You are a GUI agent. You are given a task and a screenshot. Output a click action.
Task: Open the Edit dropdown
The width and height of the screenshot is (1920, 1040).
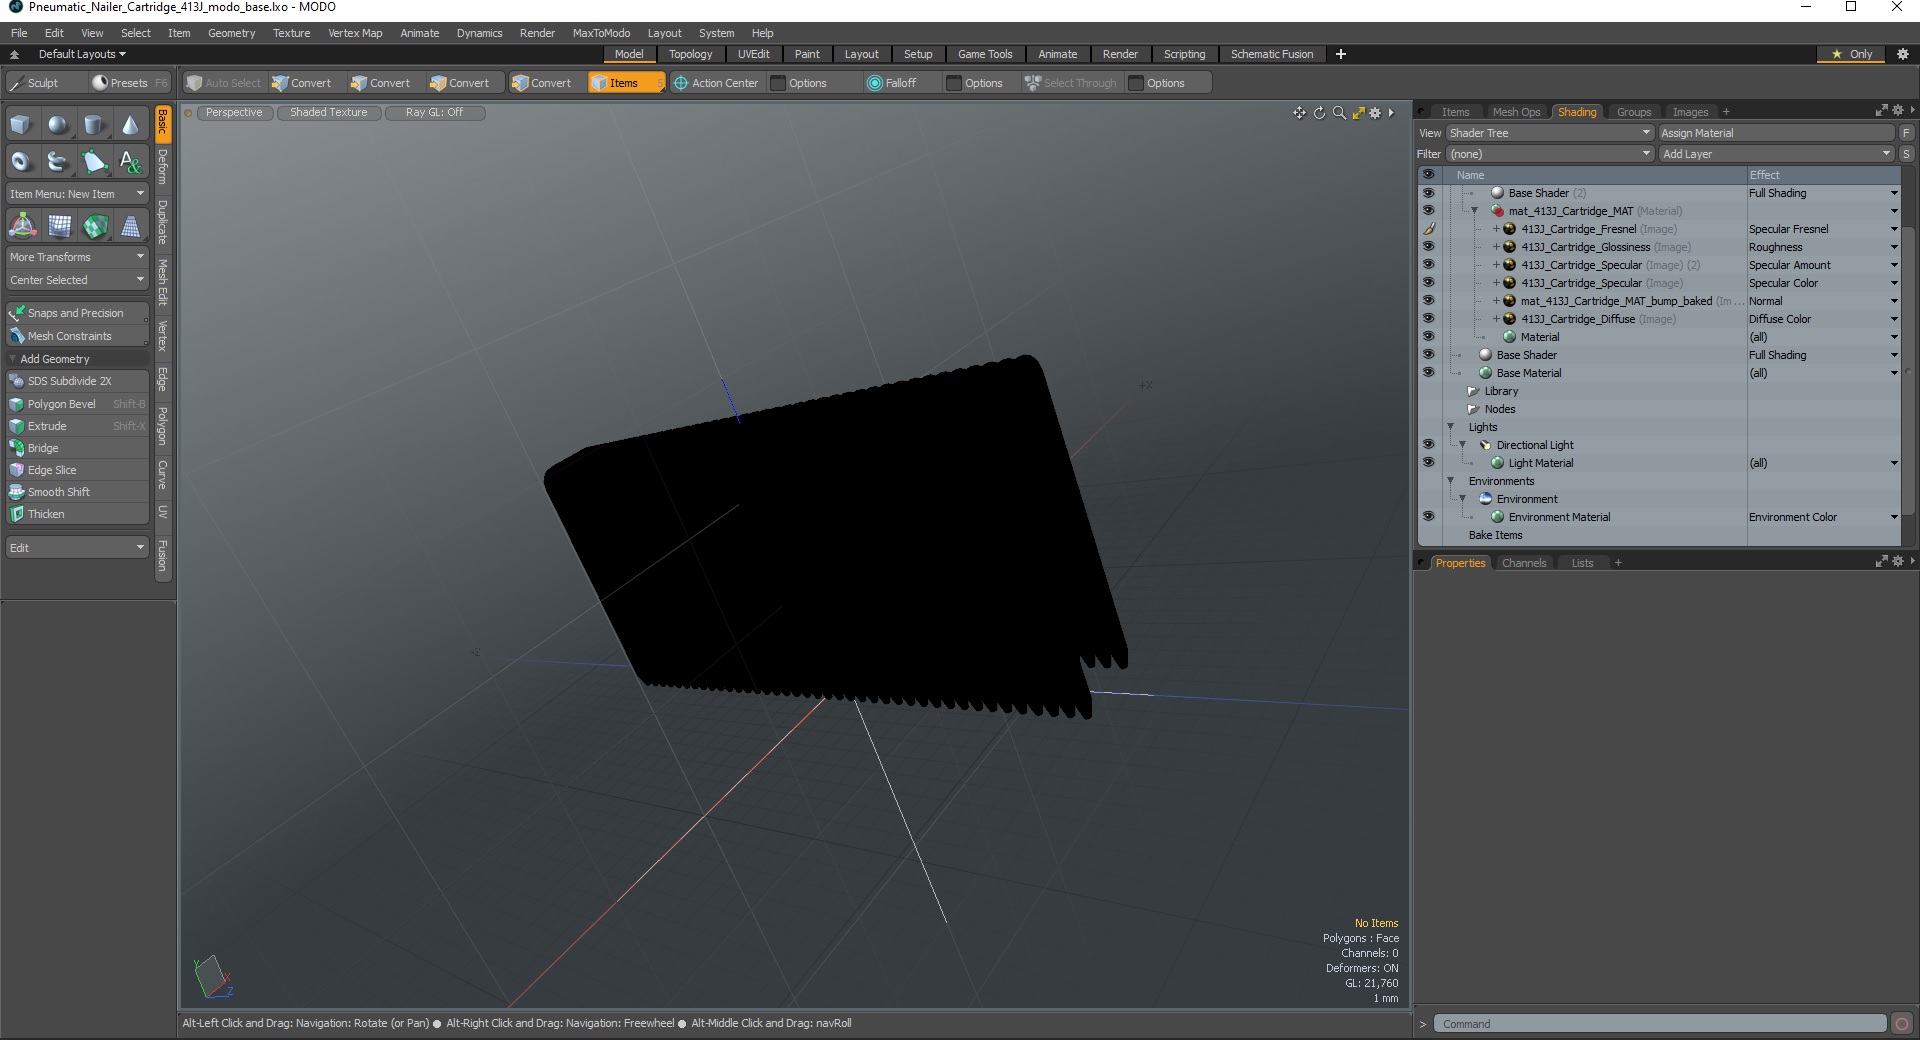click(x=77, y=548)
